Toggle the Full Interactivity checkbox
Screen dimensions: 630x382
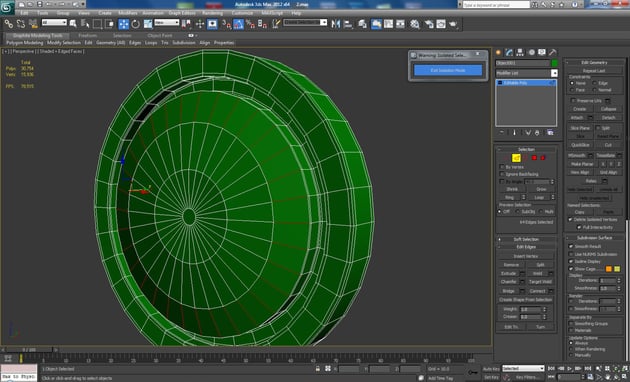[579, 227]
